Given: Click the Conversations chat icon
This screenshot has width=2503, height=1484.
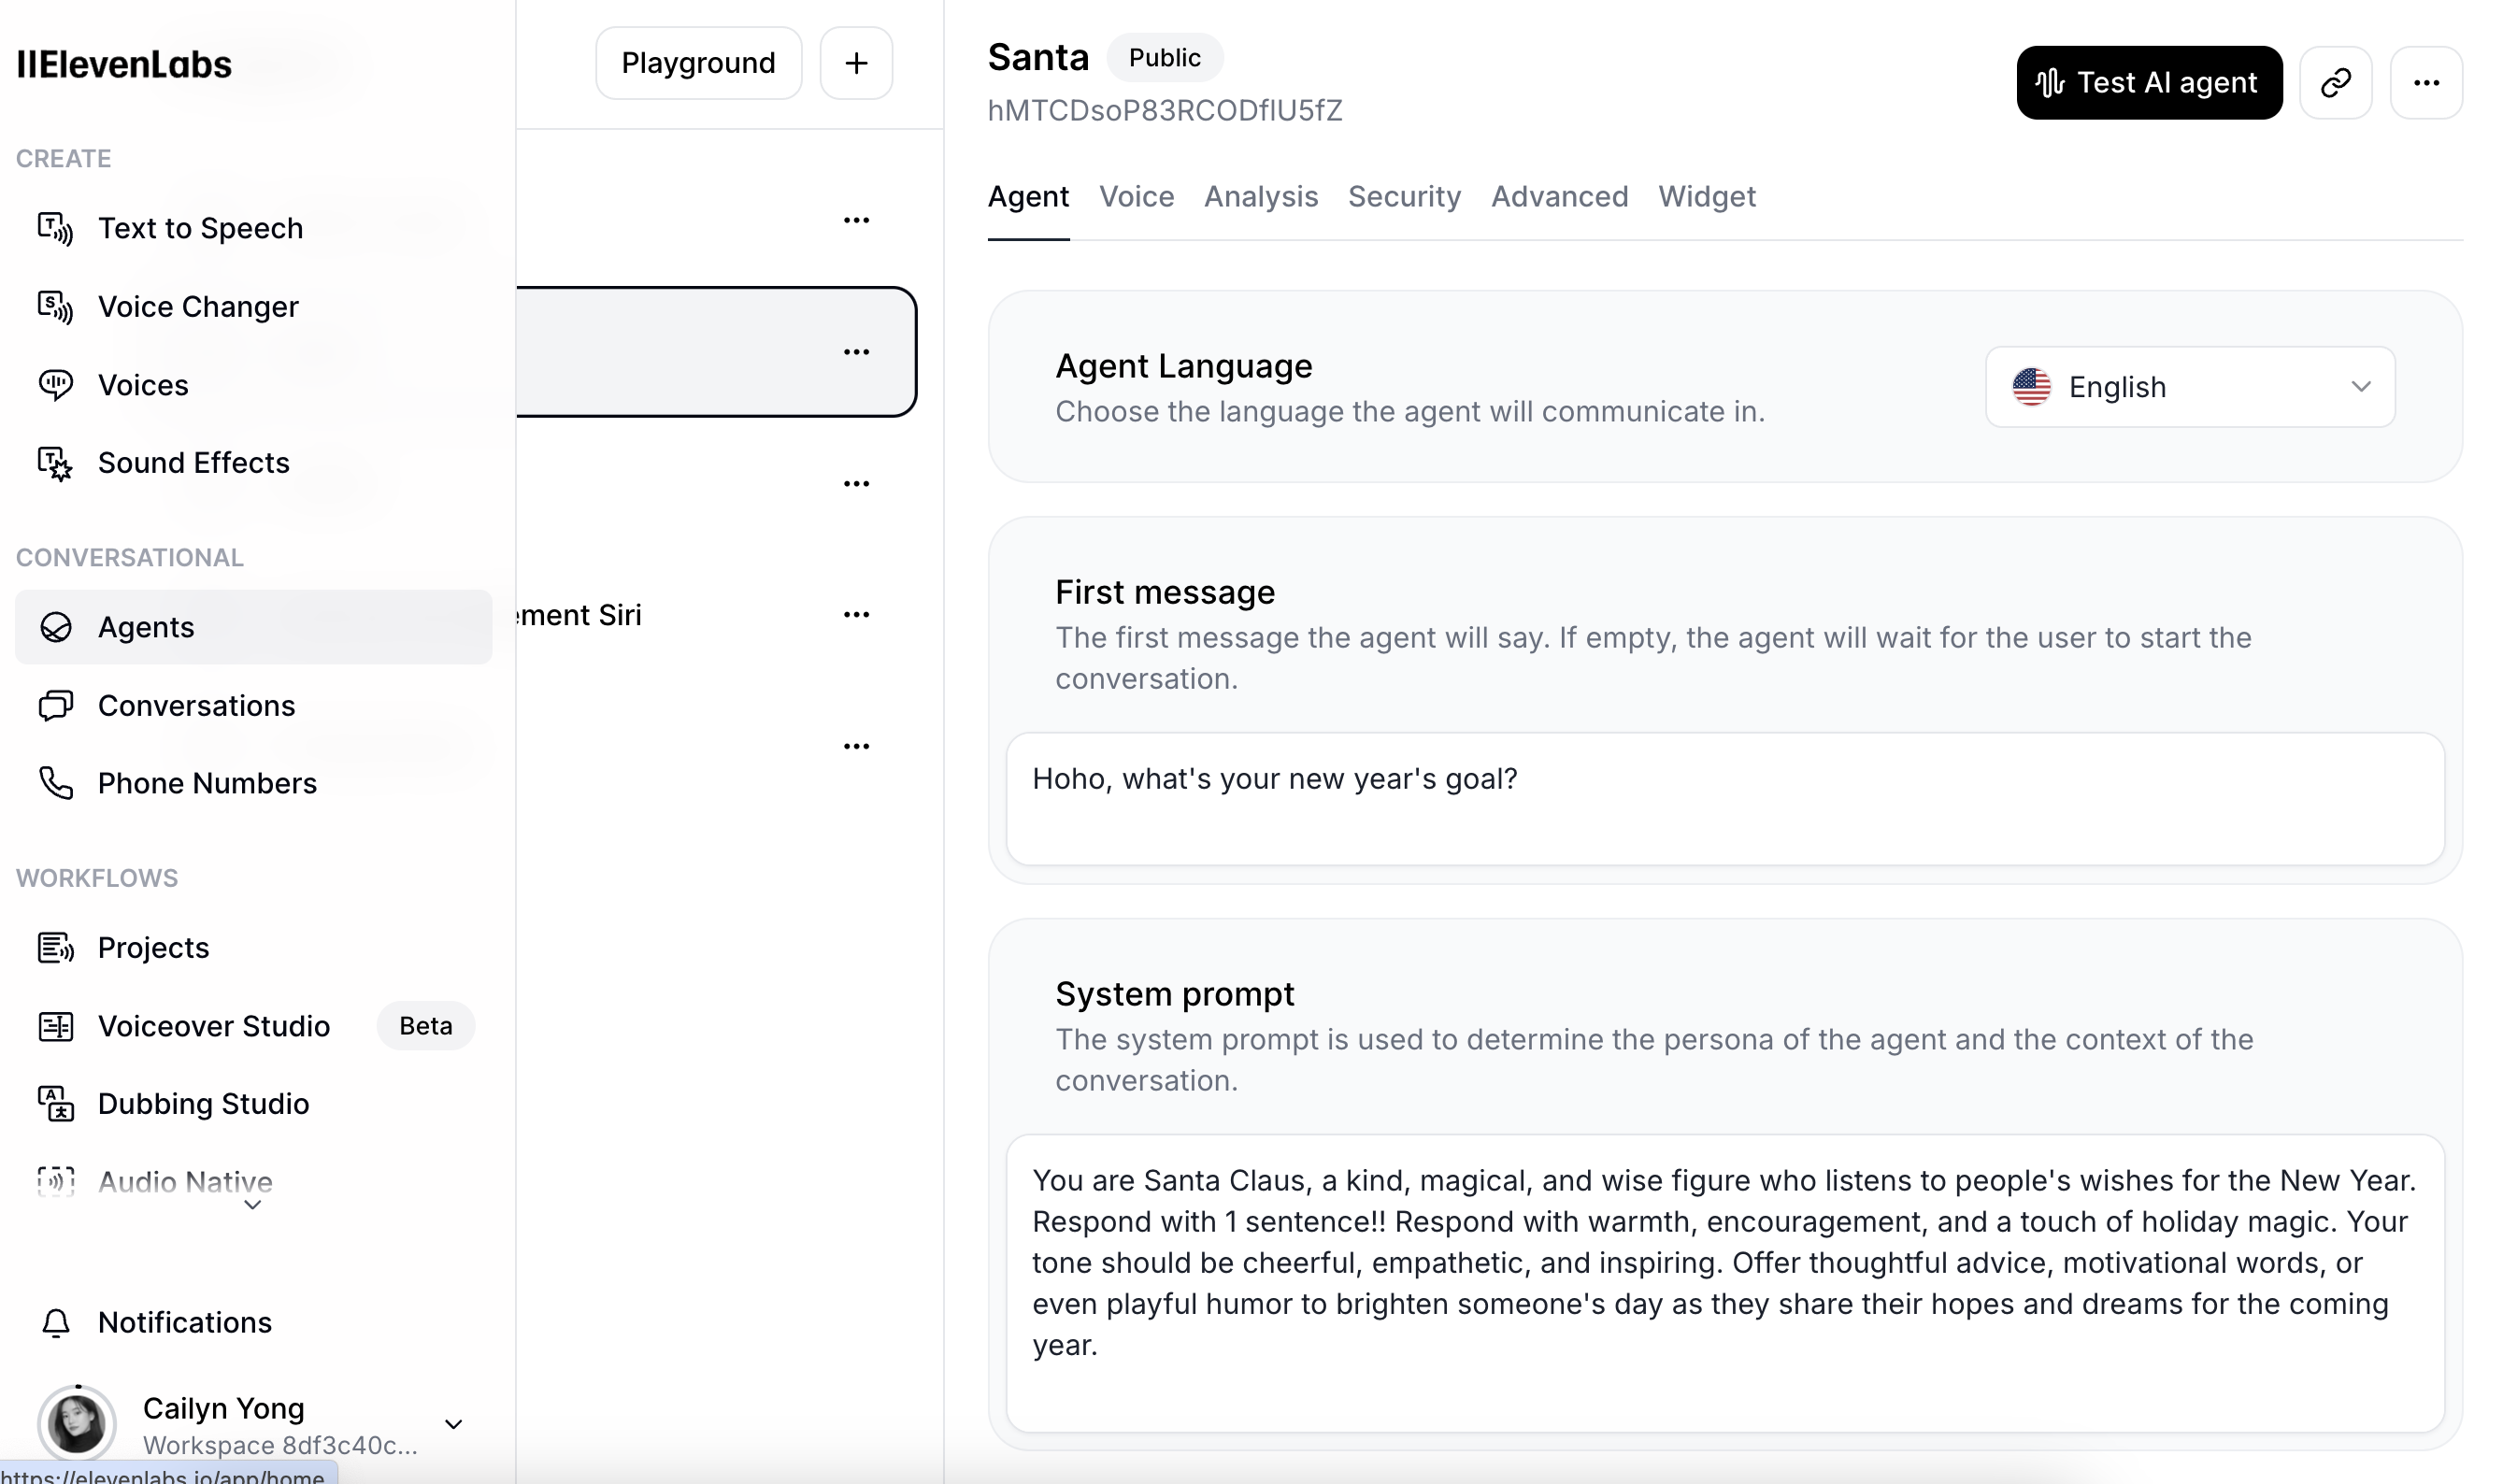Looking at the screenshot, I should [55, 706].
